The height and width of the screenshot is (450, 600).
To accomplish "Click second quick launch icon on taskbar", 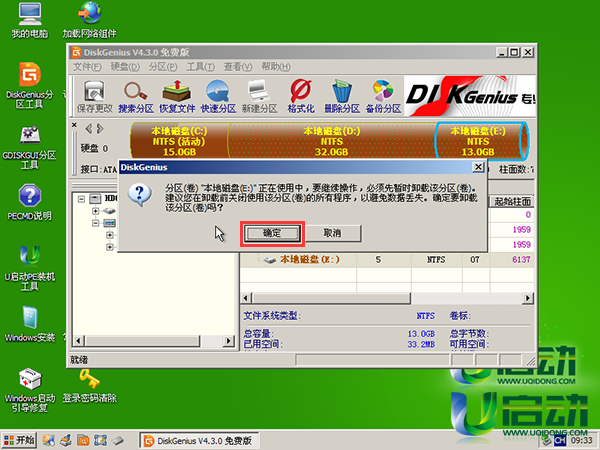I will (x=65, y=440).
